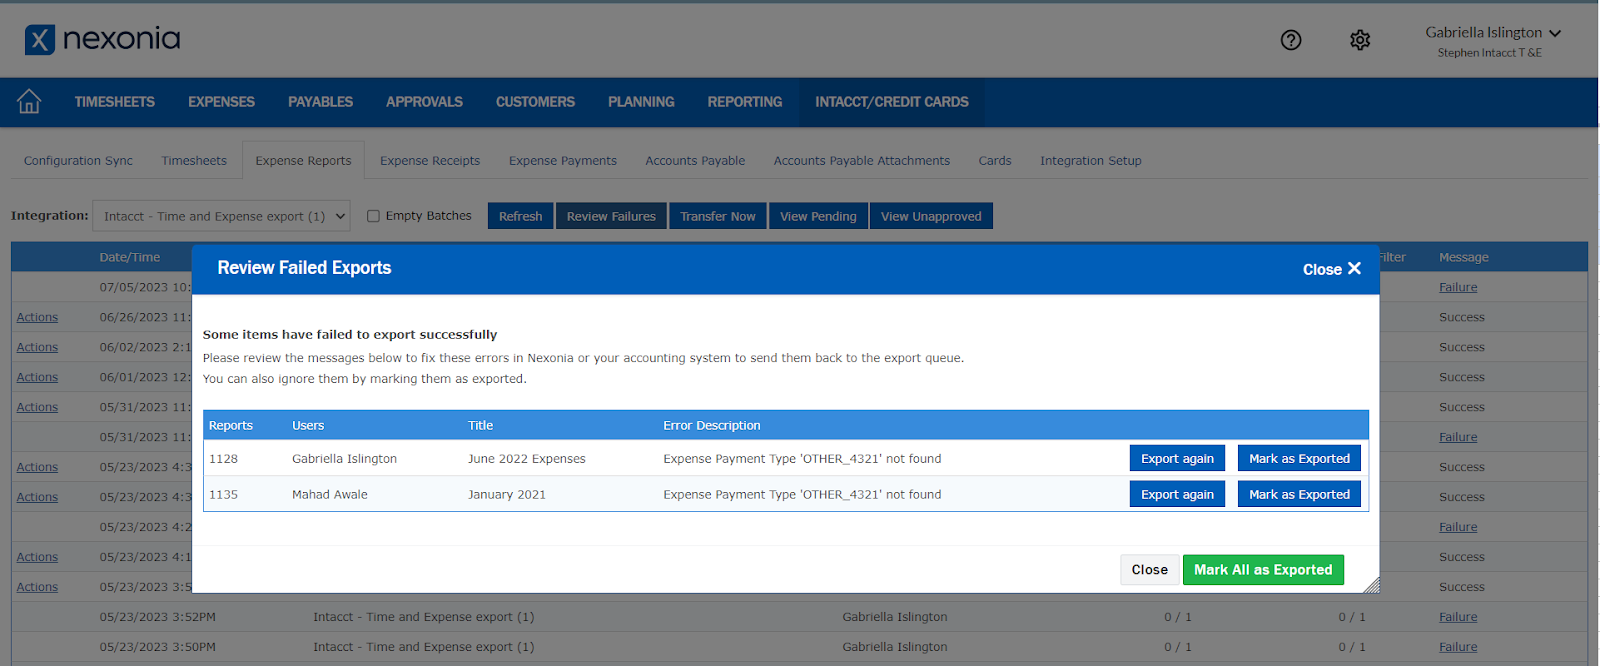The image size is (1600, 666).
Task: Open the PAYABLES menu
Action: click(320, 102)
